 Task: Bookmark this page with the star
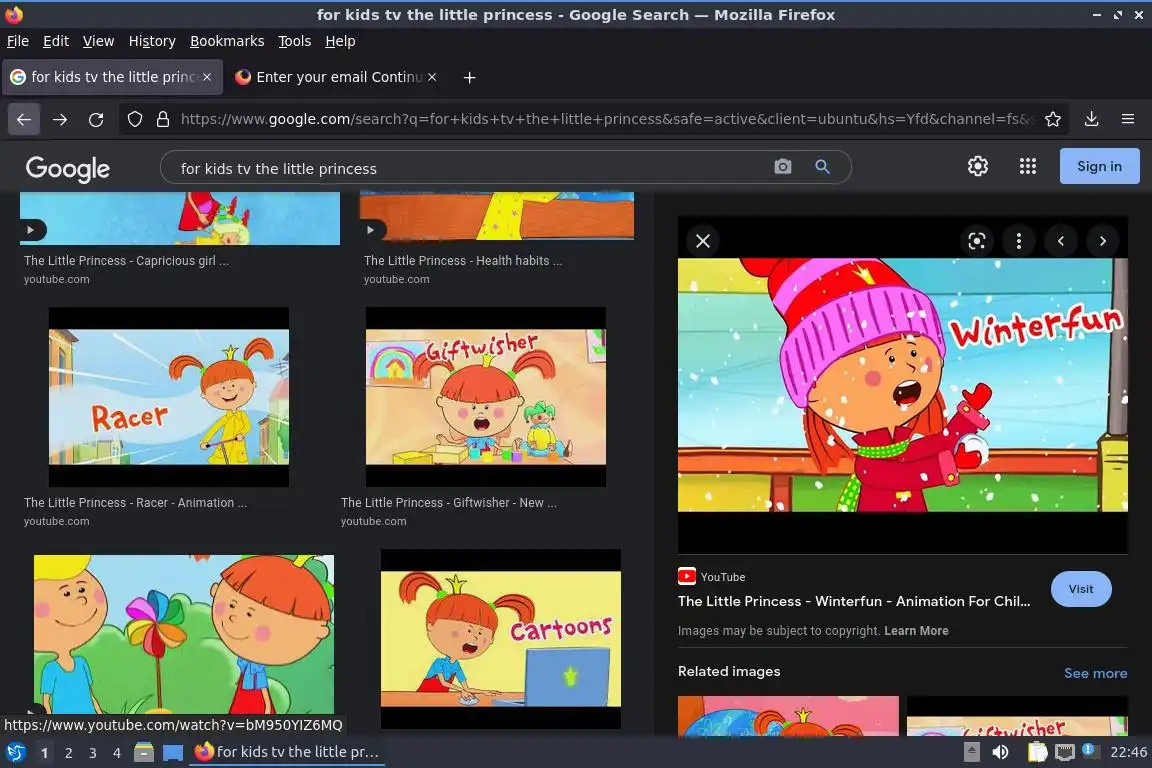point(1053,119)
